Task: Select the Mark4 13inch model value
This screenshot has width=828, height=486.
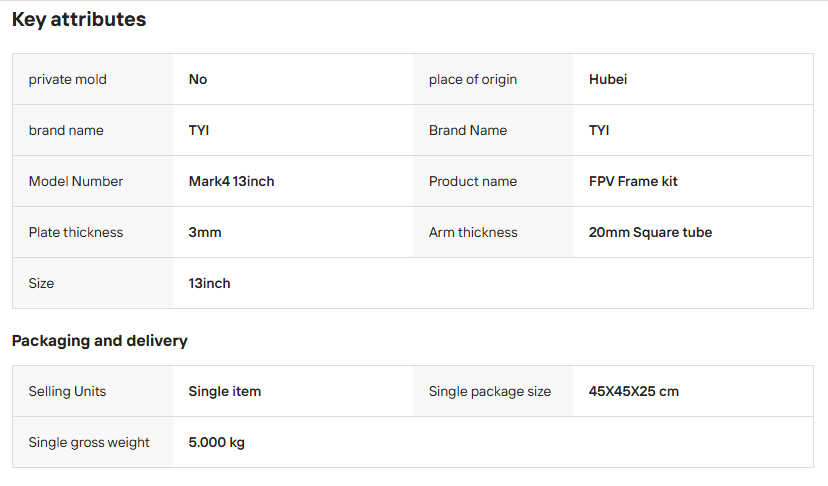Action: tap(231, 181)
